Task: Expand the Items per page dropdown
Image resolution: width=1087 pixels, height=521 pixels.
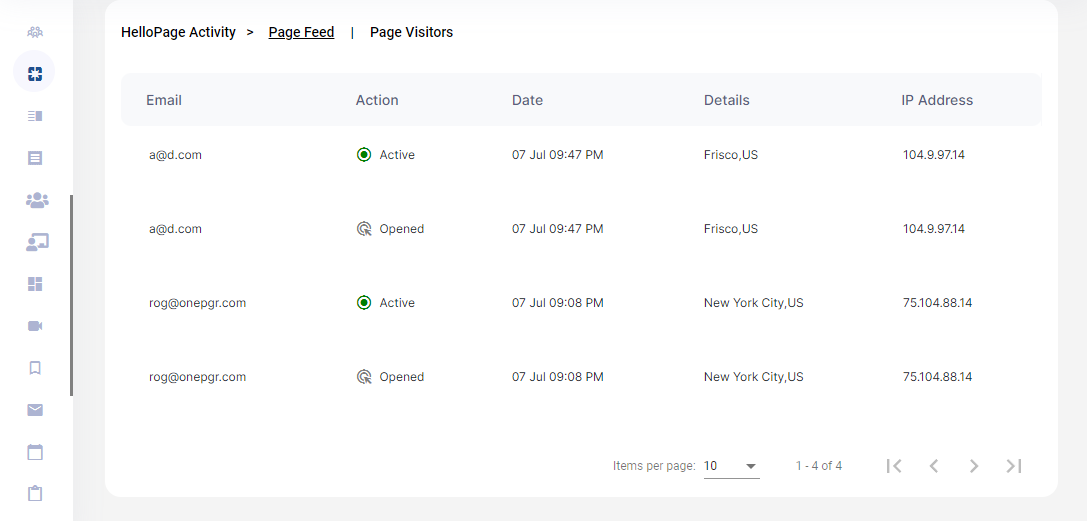Action: [731, 466]
